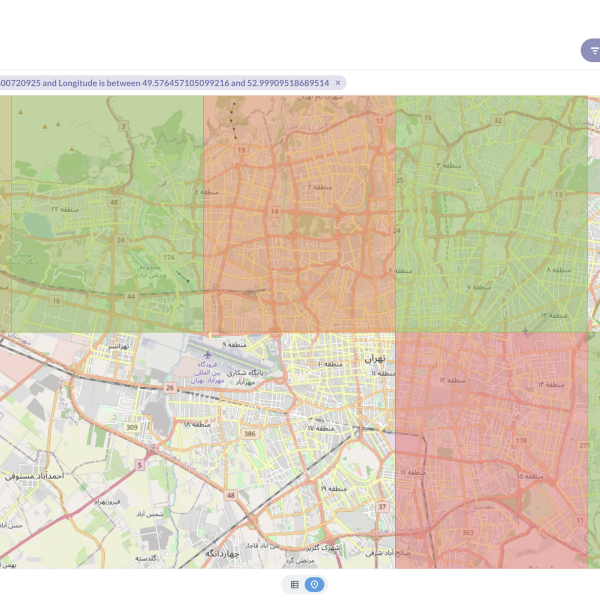Click the route 37 road shield
This screenshot has width=600, height=600.
pos(381,507)
